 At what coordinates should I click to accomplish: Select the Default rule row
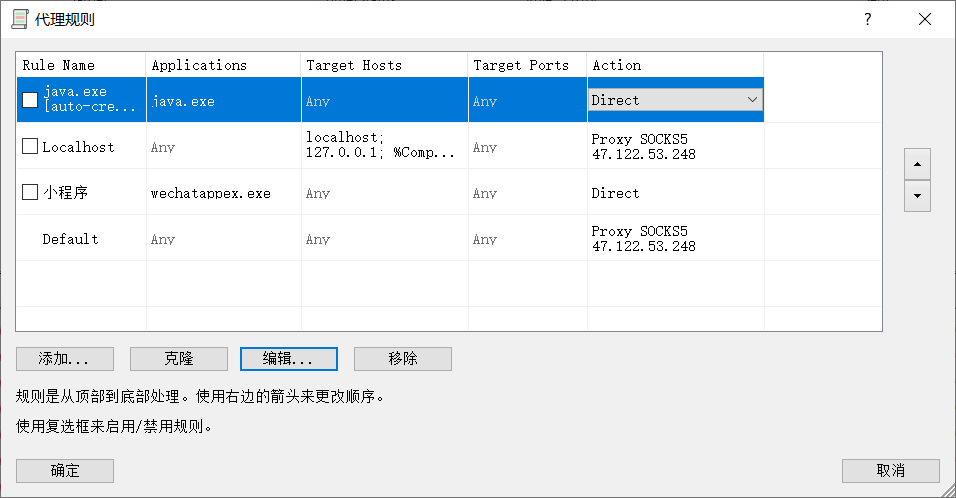click(x=70, y=239)
